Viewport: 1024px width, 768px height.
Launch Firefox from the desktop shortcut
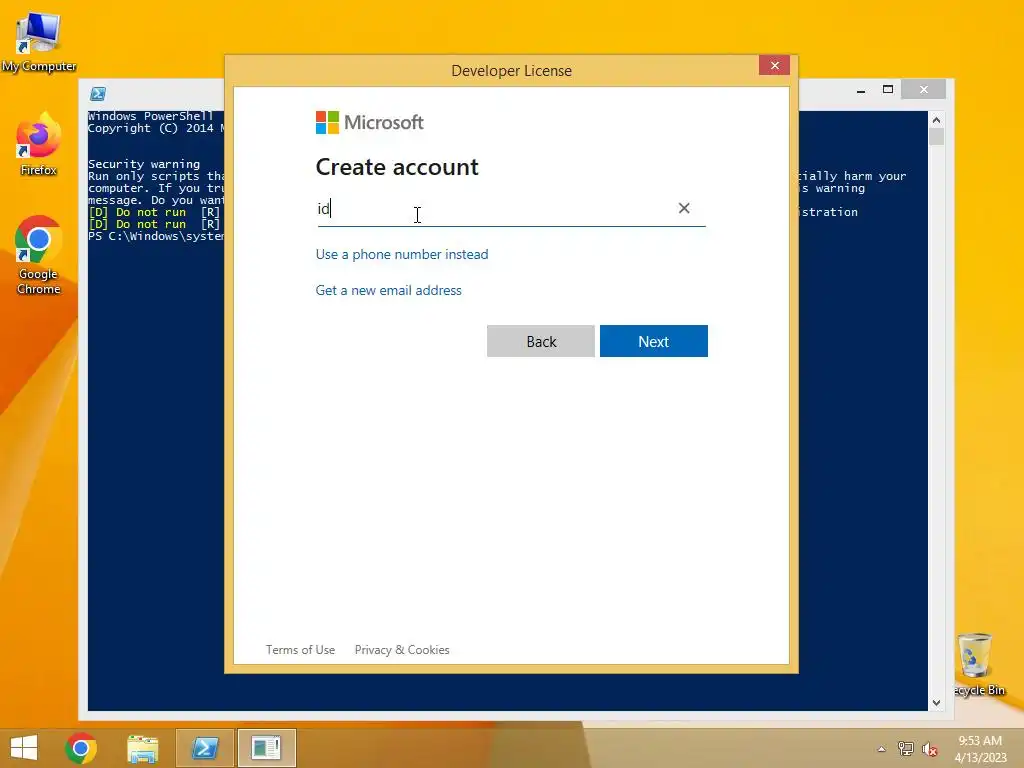39,144
